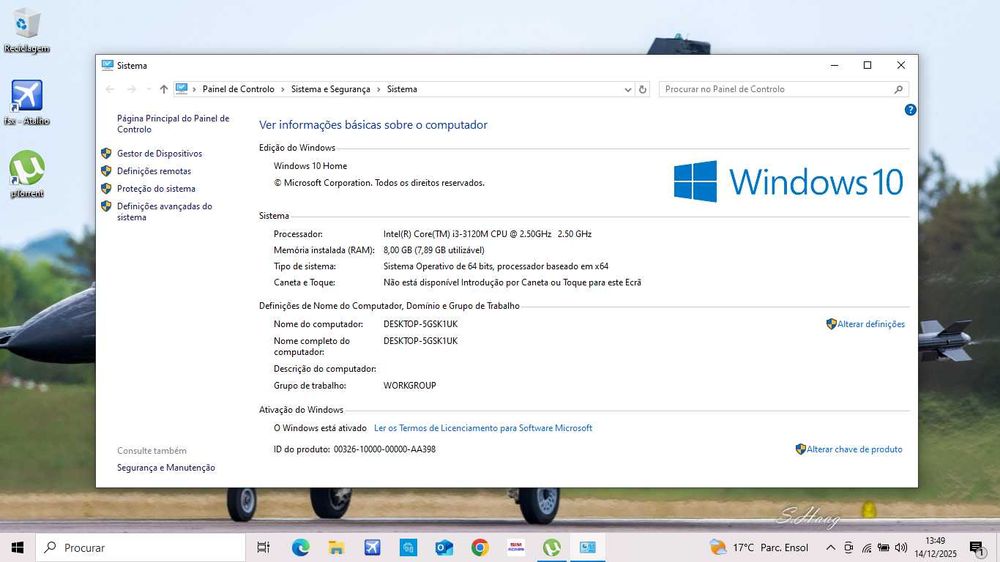Click Sistema breadcrumb in address bar
Viewport: 1000px width, 562px height.
(x=402, y=89)
